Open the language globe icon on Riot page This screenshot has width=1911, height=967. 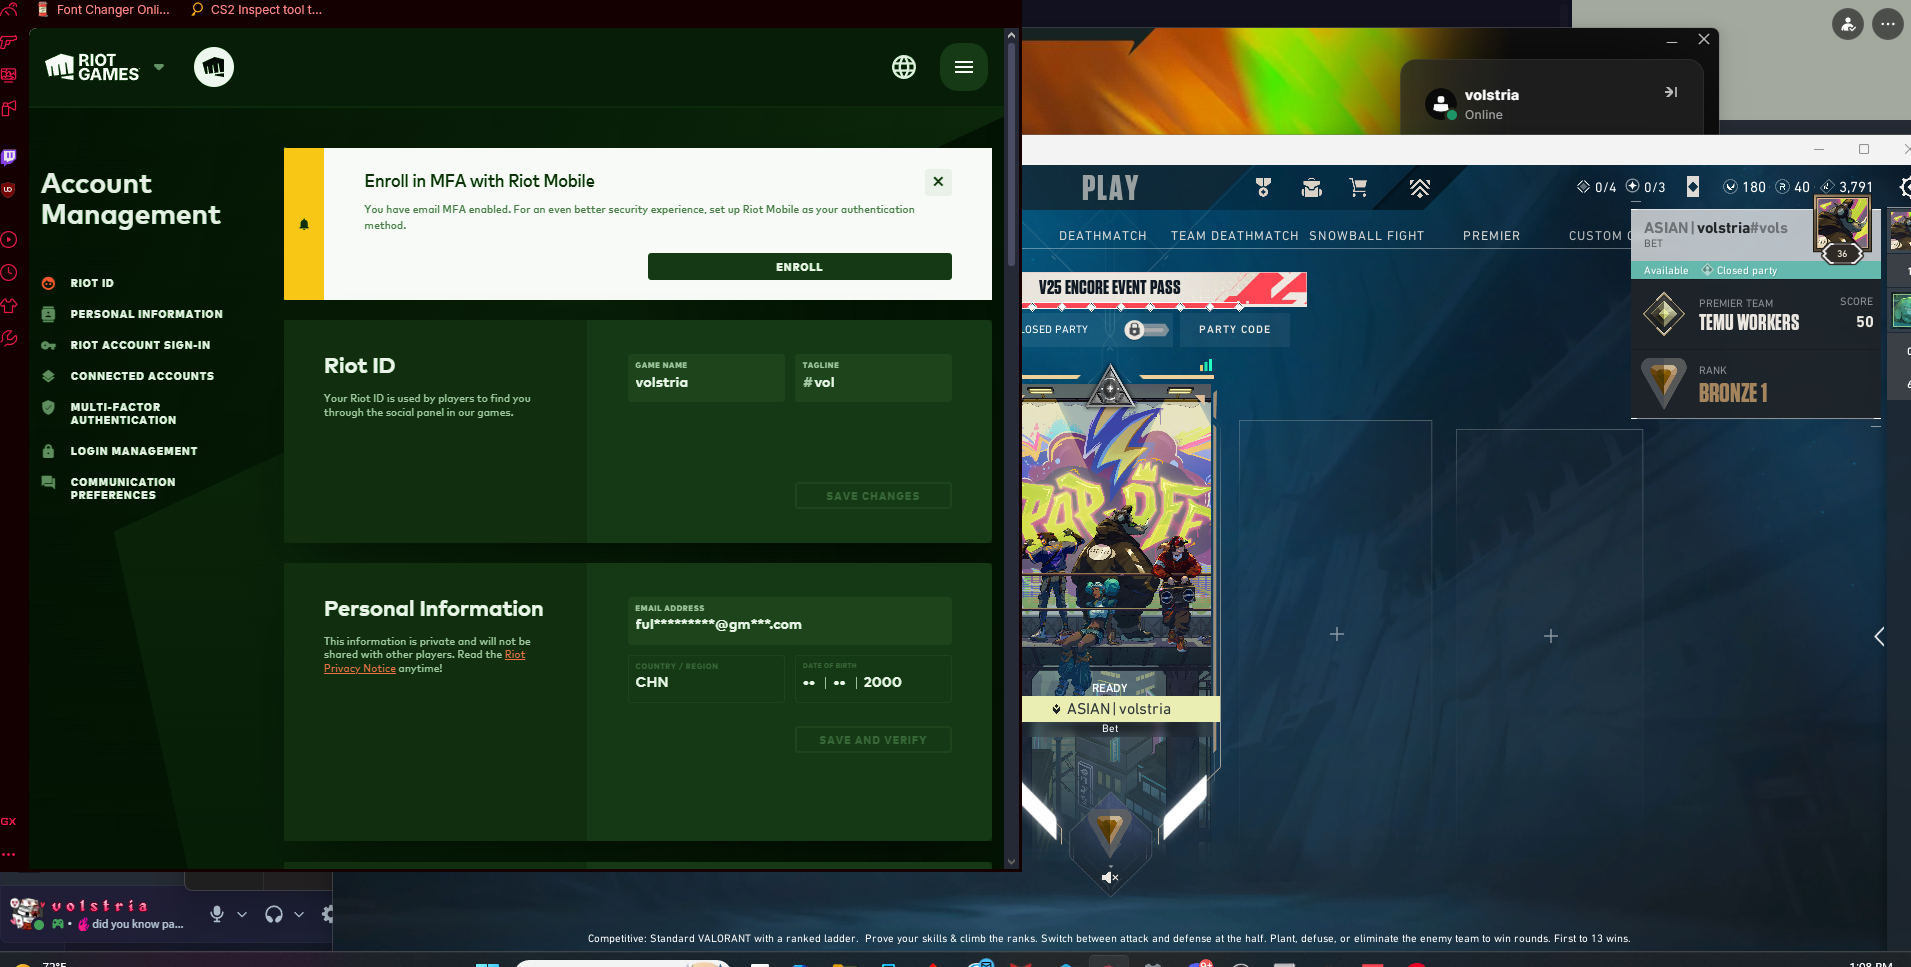tap(904, 67)
